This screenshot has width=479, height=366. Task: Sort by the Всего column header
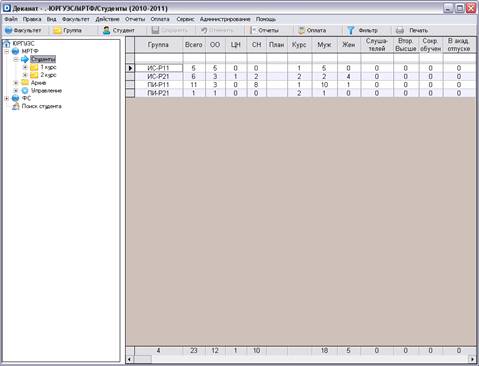194,45
